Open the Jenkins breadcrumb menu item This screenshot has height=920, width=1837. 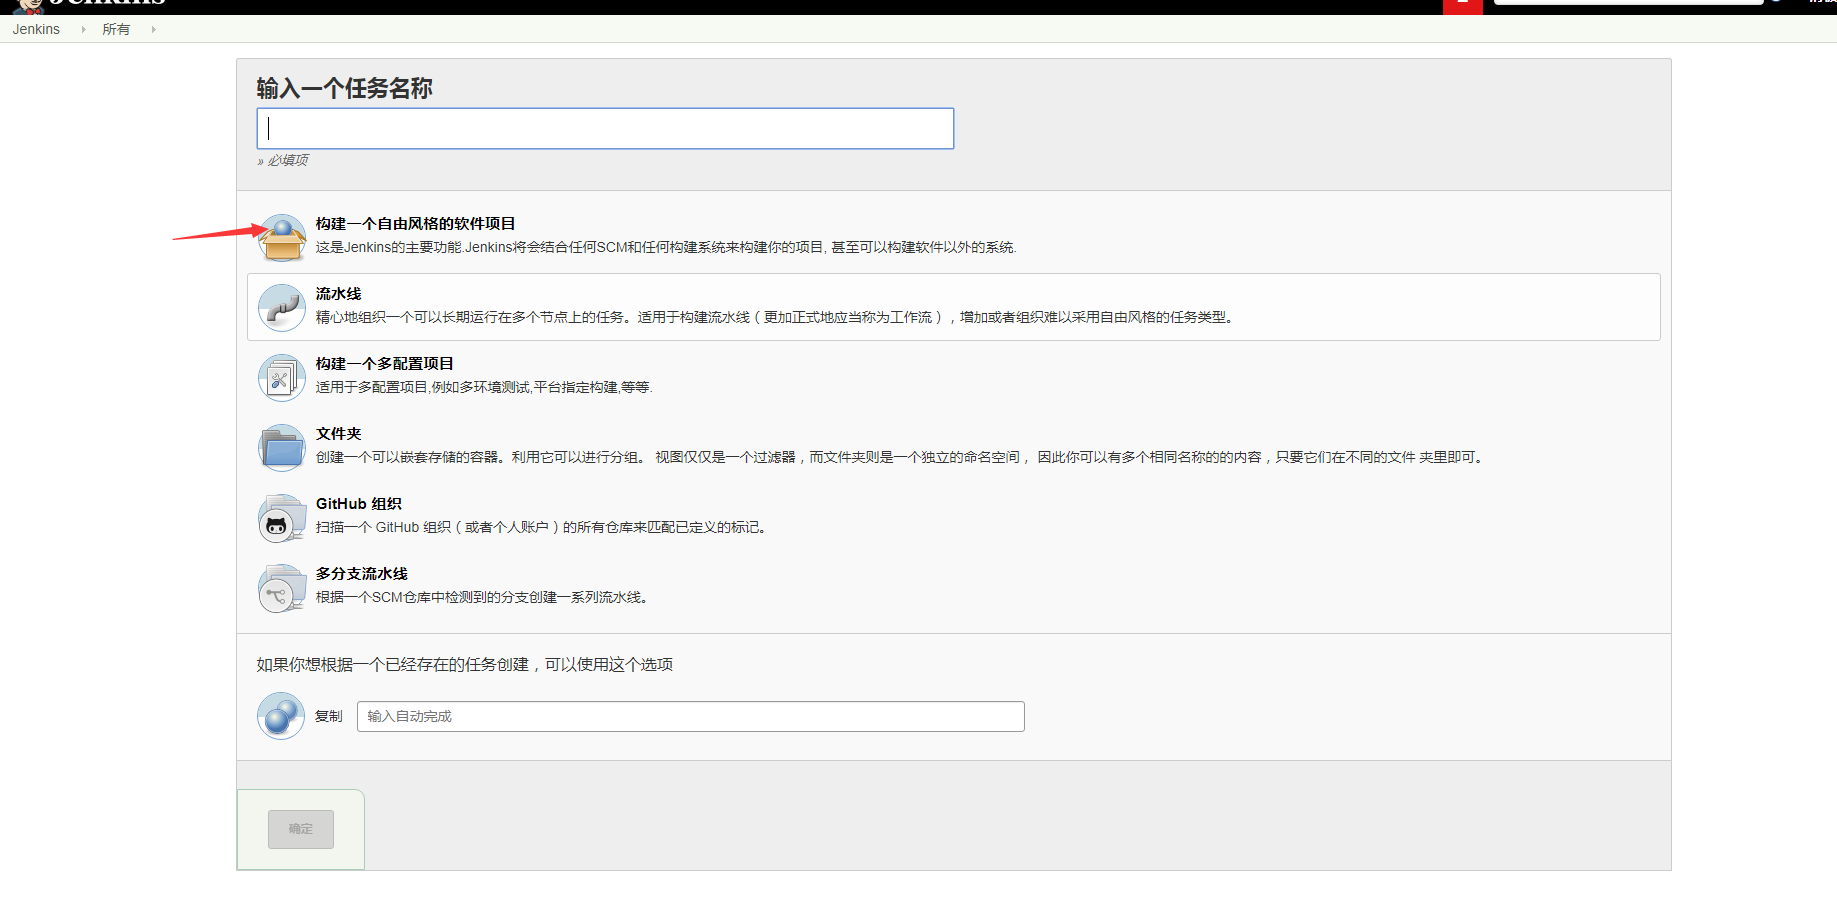click(x=35, y=29)
